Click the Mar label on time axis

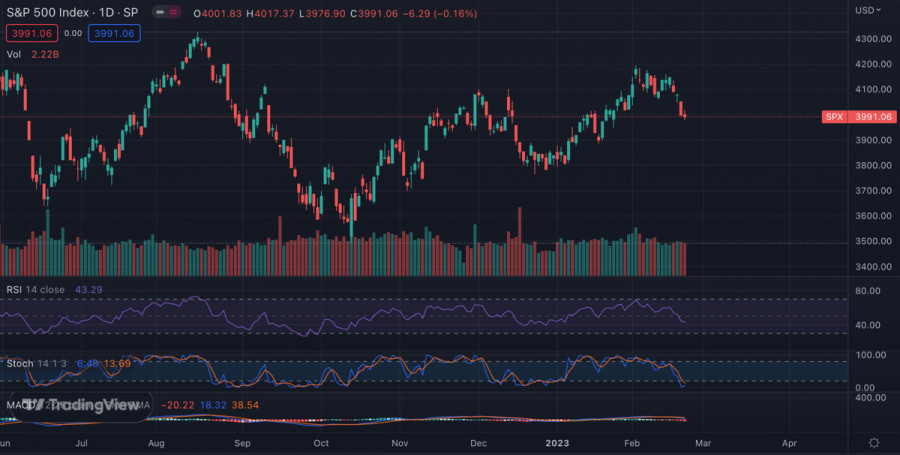[703, 443]
